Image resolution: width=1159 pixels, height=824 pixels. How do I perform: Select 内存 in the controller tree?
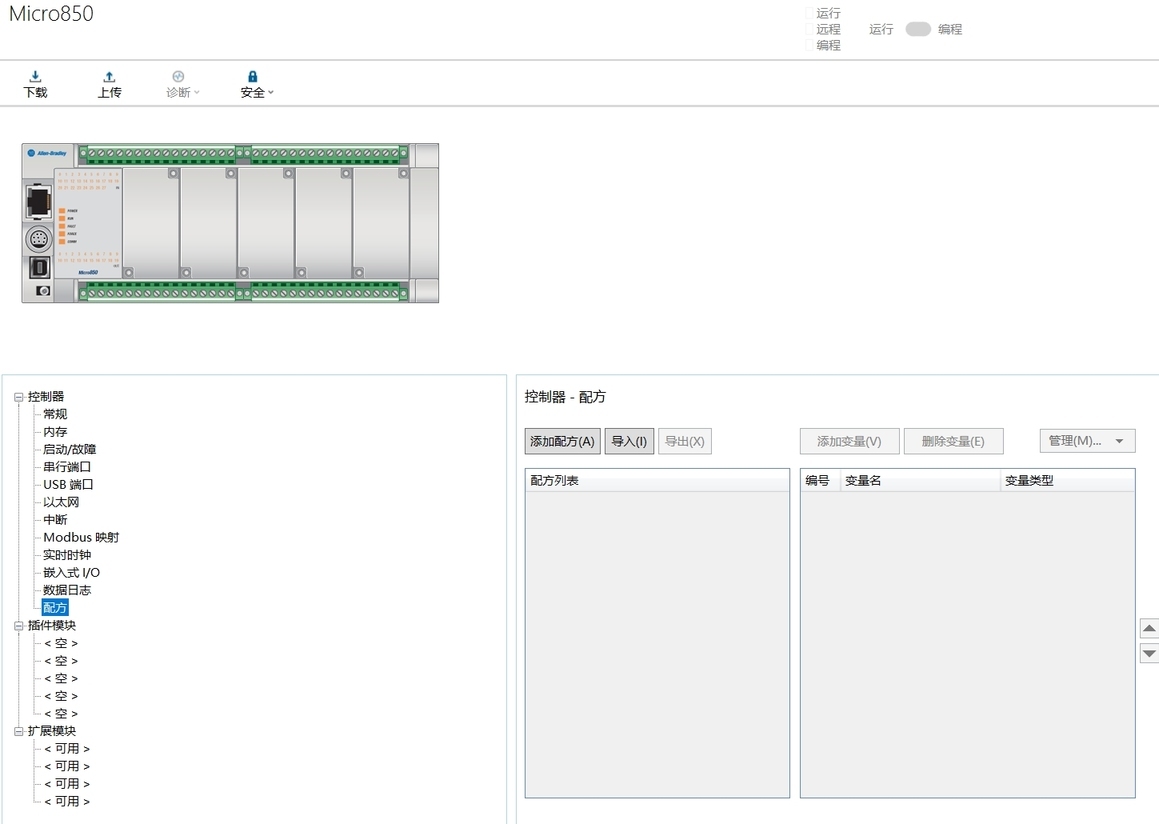click(x=55, y=432)
